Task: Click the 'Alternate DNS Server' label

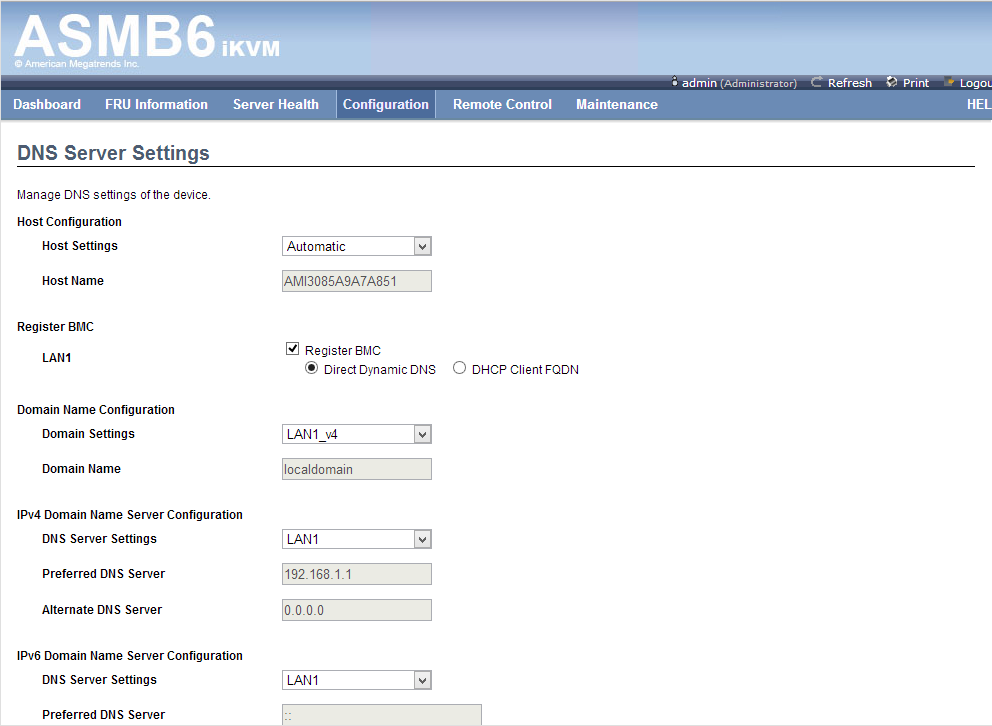Action: click(102, 610)
